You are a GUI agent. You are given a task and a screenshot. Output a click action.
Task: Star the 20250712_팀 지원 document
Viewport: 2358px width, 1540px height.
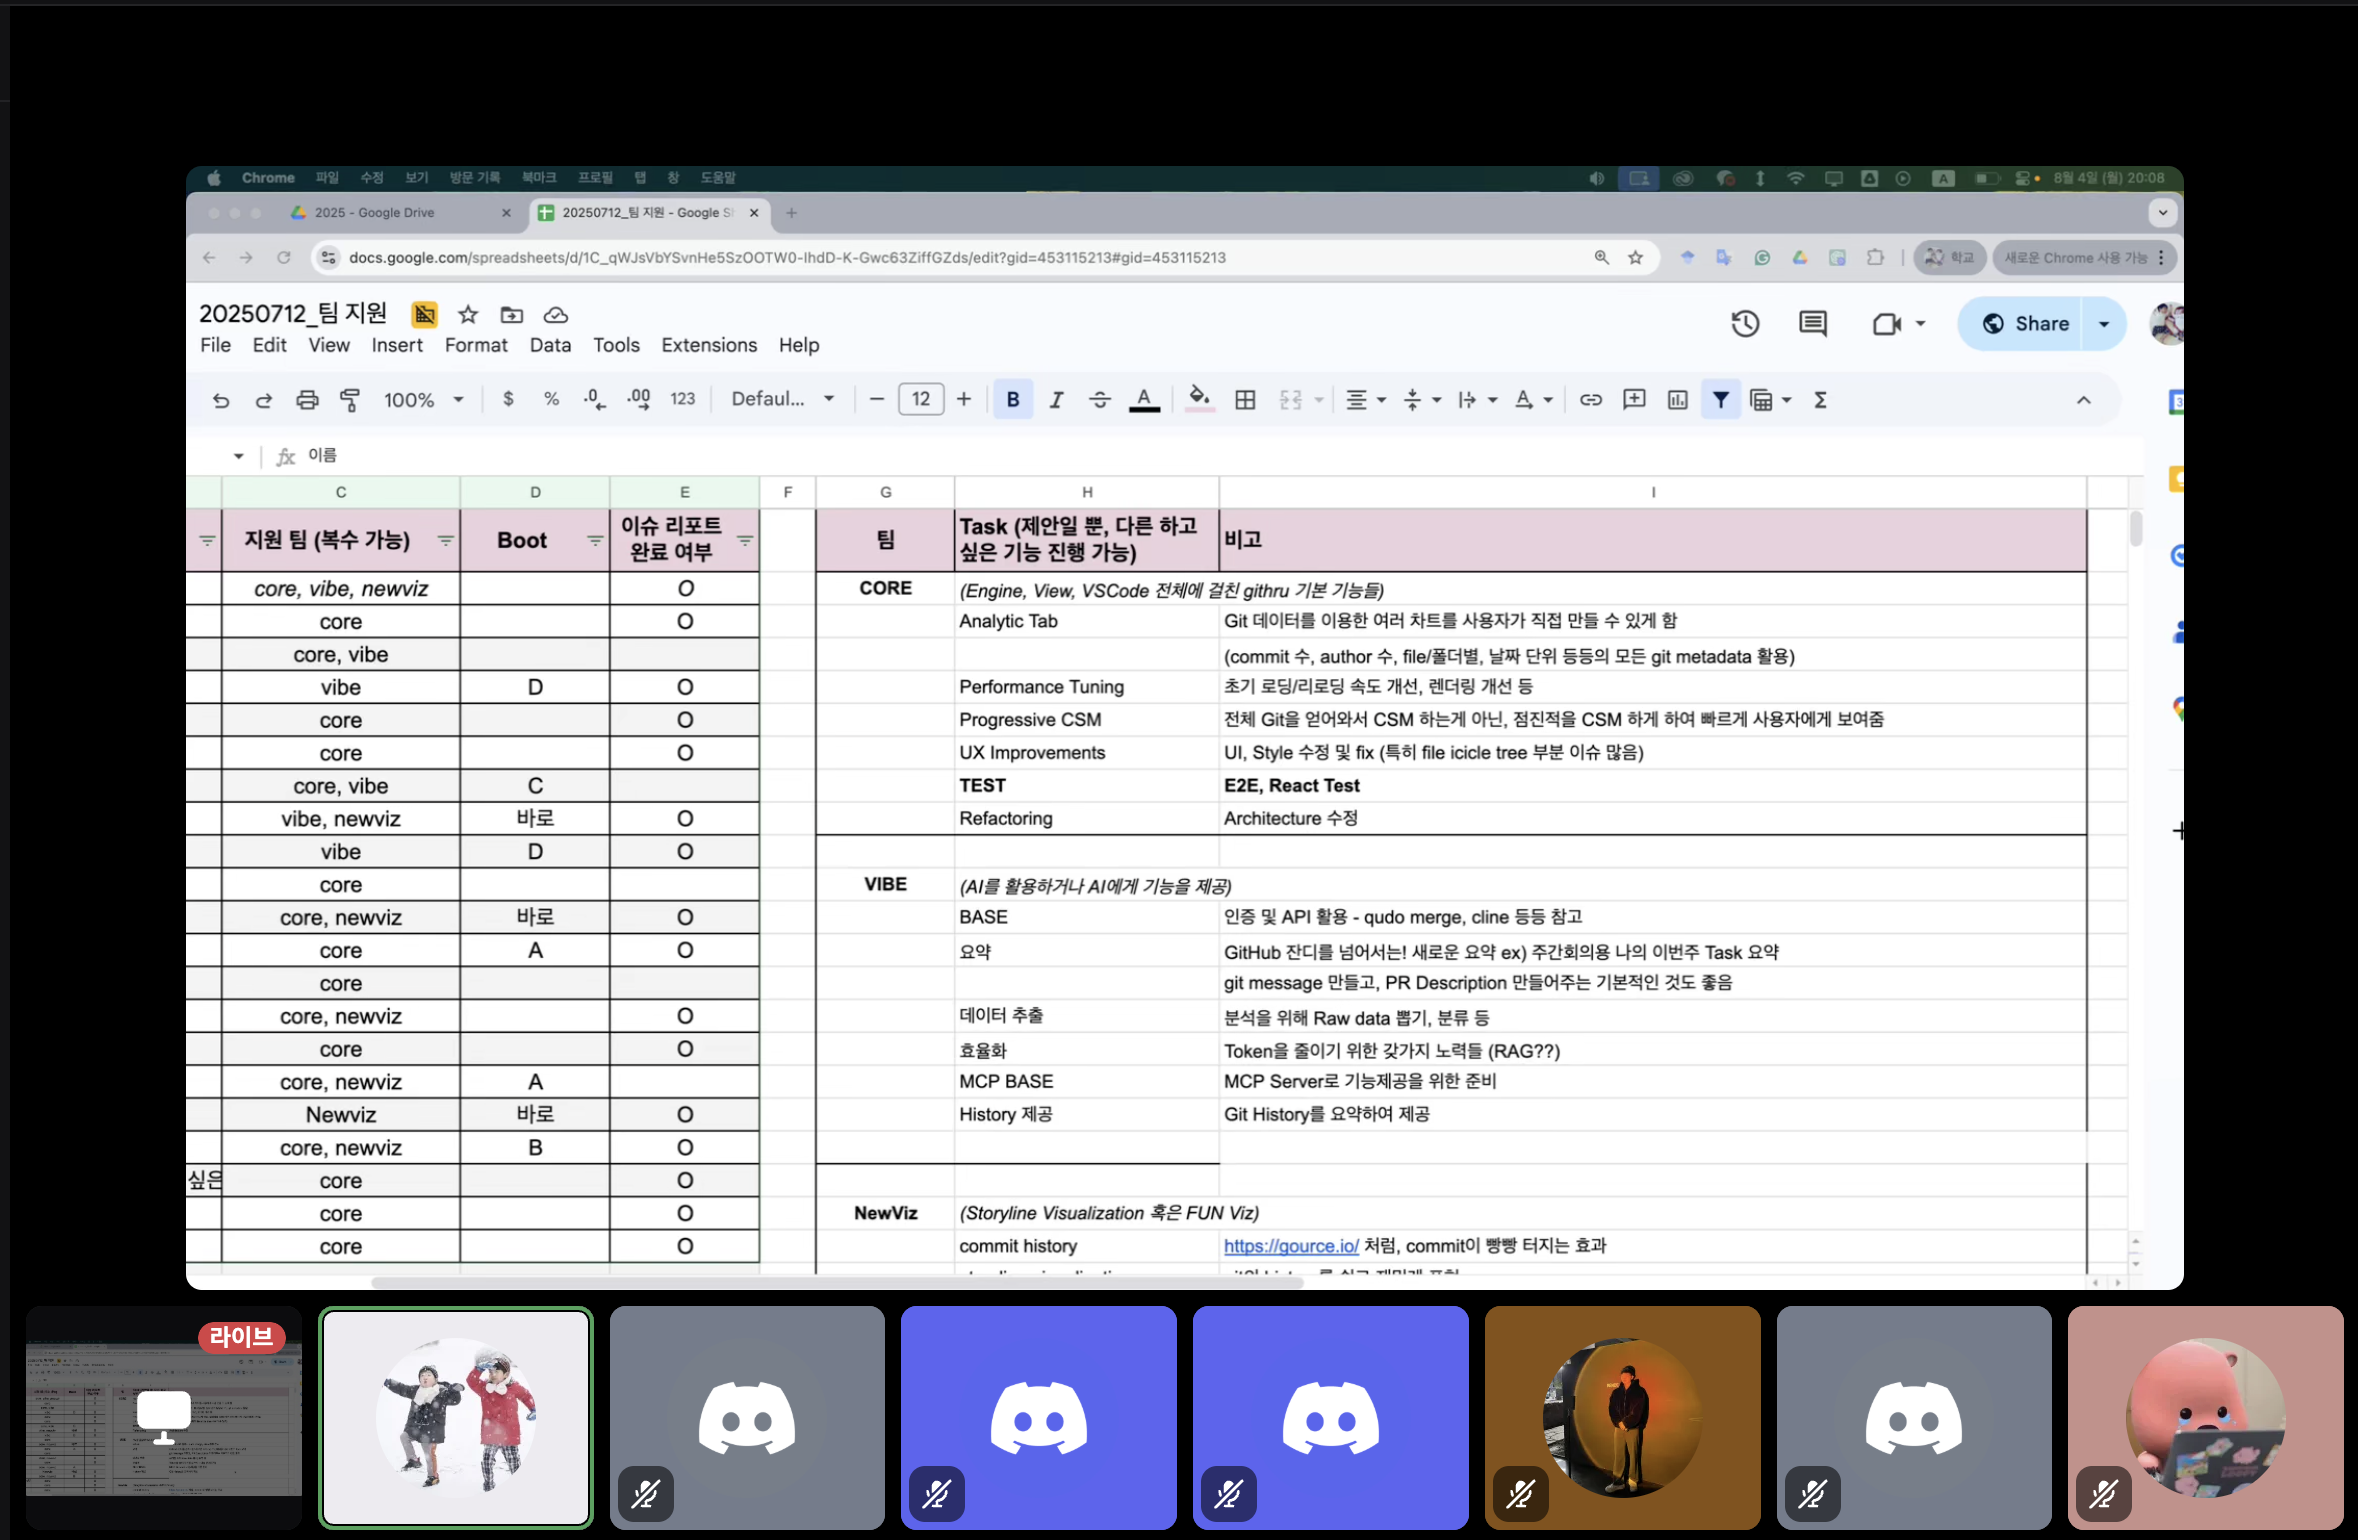coord(468,314)
